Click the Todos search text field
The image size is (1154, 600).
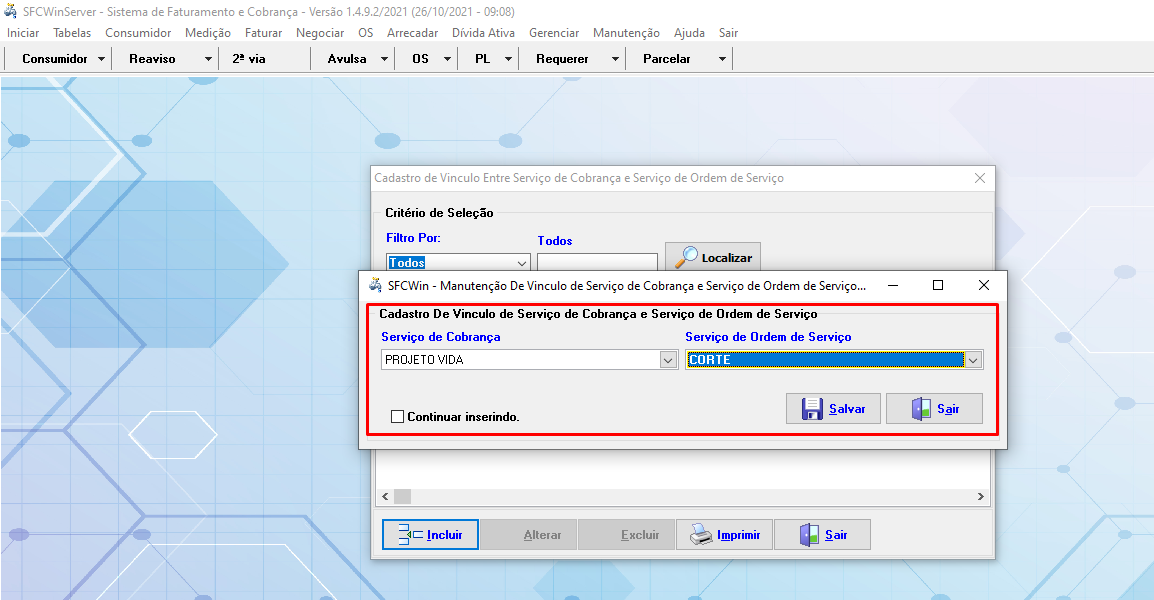point(597,262)
